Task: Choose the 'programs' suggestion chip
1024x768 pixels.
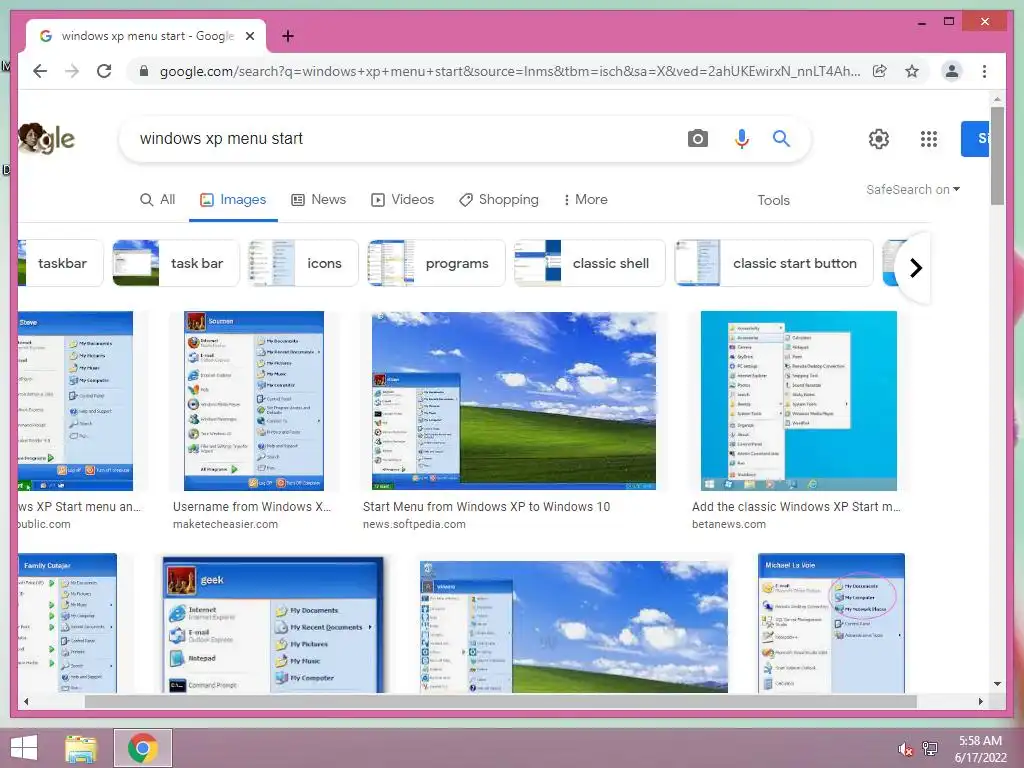Action: pyautogui.click(x=436, y=263)
